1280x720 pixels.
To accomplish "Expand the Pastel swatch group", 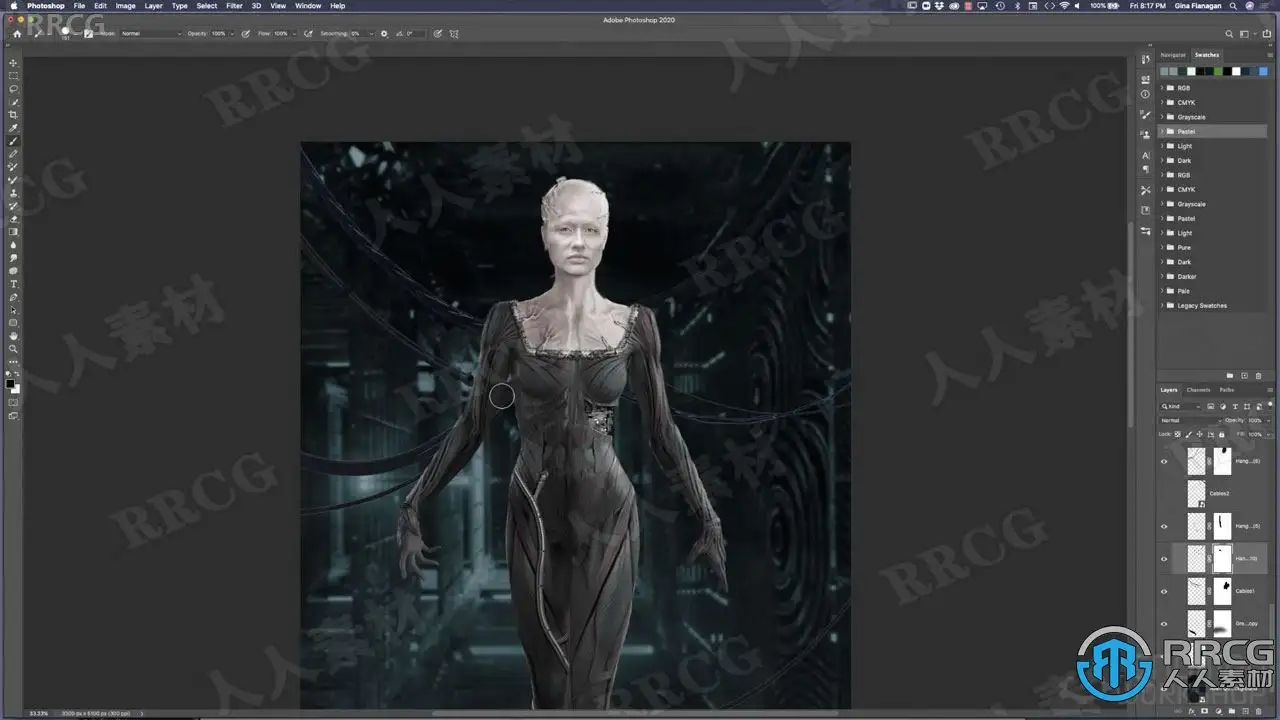I will [1163, 132].
